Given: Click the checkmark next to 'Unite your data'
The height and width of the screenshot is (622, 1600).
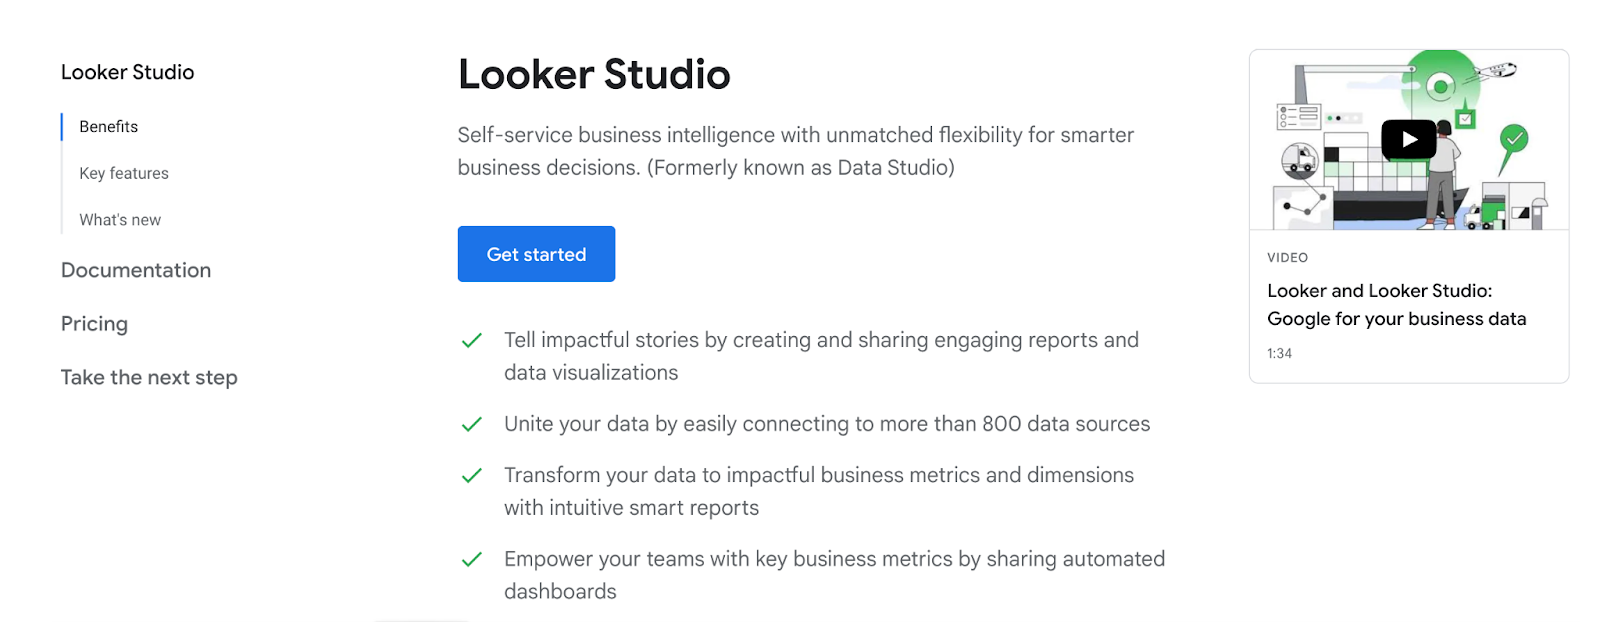Looking at the screenshot, I should coord(472,424).
